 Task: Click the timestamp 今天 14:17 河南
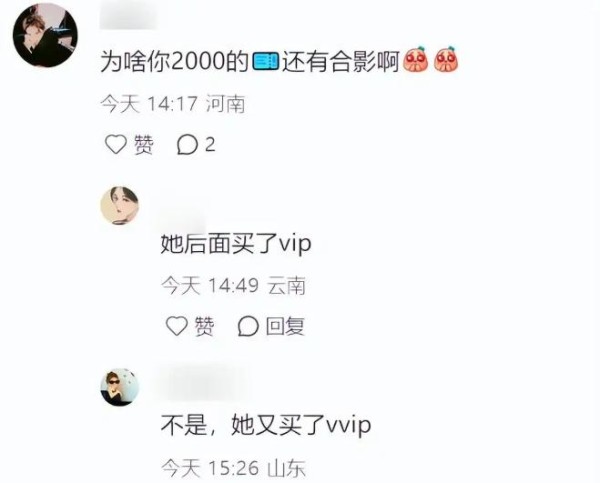point(173,104)
